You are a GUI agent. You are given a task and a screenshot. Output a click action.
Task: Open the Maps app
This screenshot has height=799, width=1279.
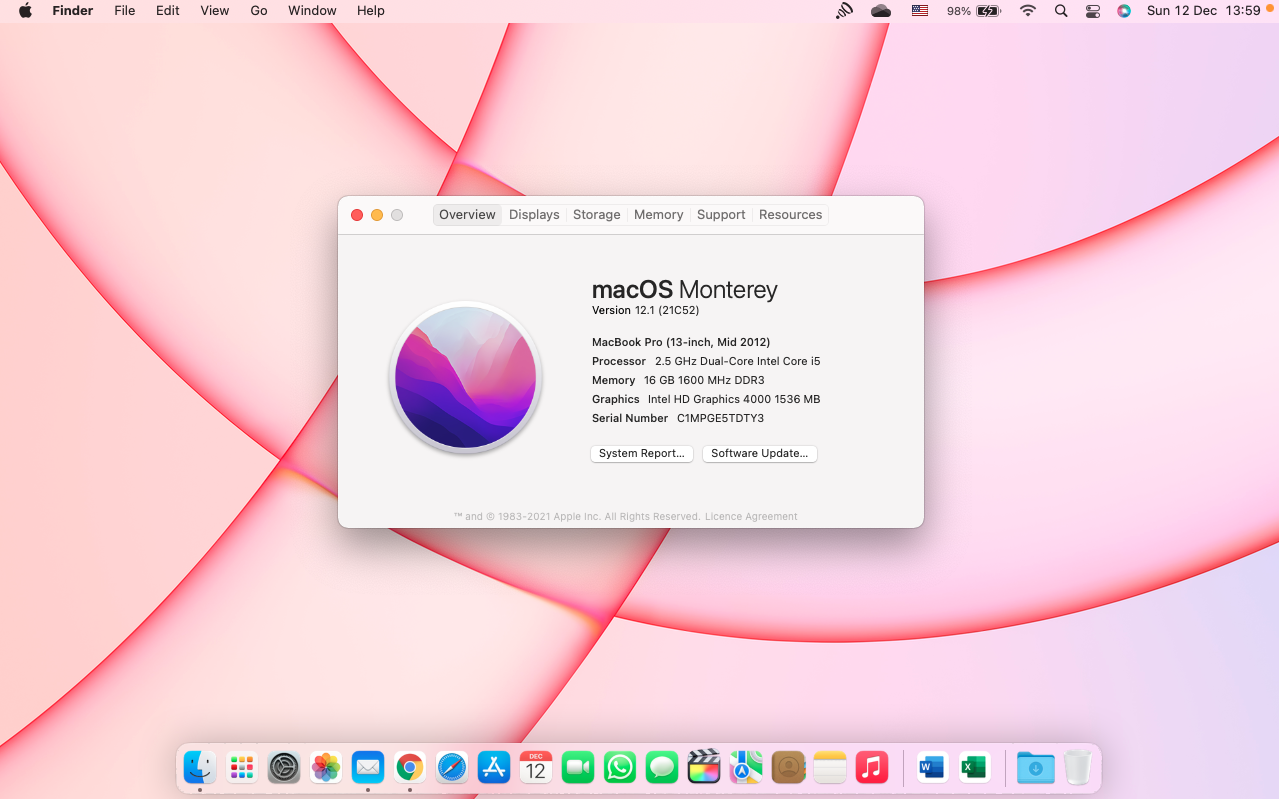746,767
